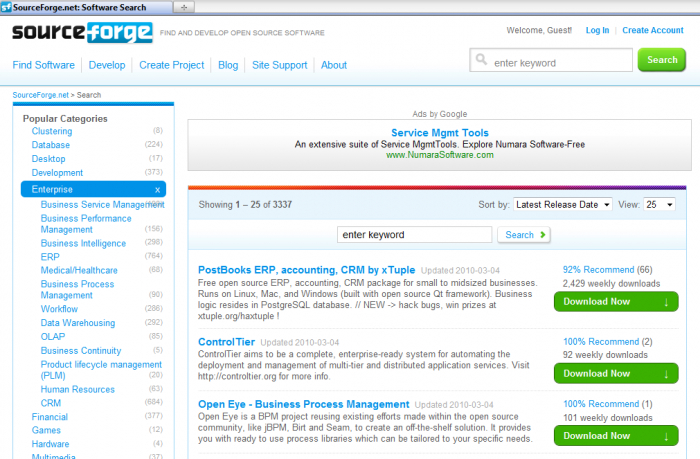Select the Financial category
700x459 pixels.
(50, 417)
